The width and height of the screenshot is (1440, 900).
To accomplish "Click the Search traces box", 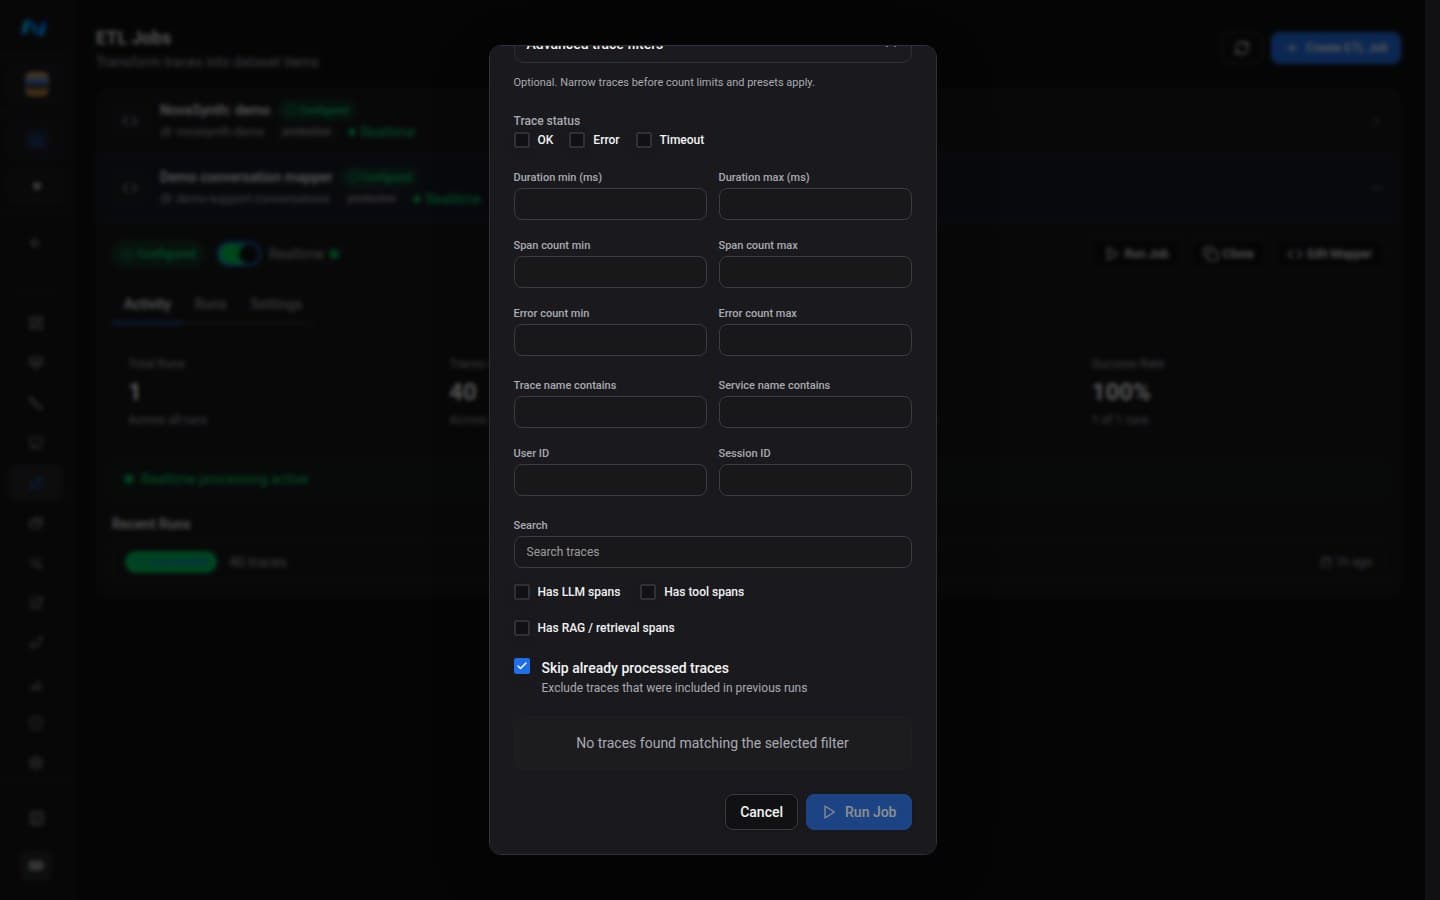I will tap(713, 552).
